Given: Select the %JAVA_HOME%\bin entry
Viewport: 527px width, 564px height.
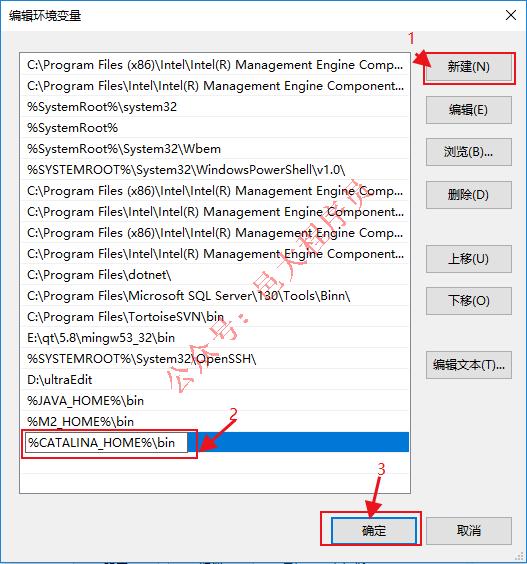Looking at the screenshot, I should 215,400.
